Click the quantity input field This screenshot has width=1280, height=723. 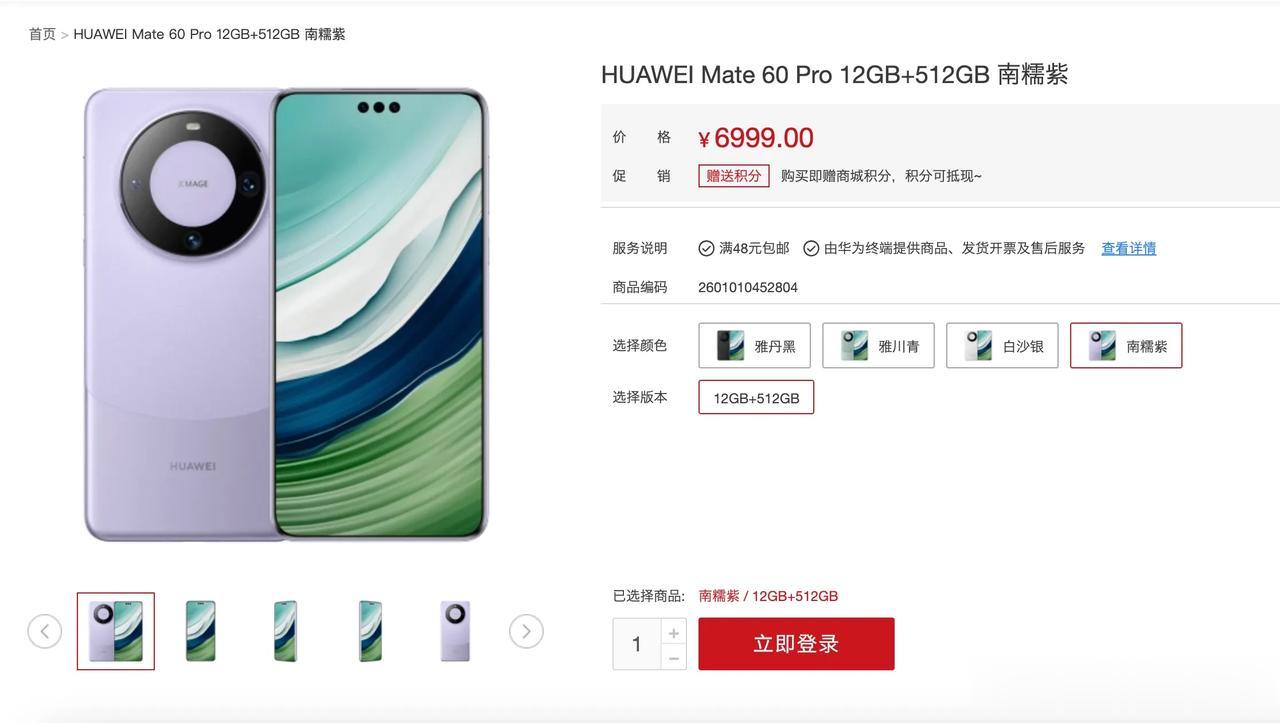pyautogui.click(x=637, y=644)
